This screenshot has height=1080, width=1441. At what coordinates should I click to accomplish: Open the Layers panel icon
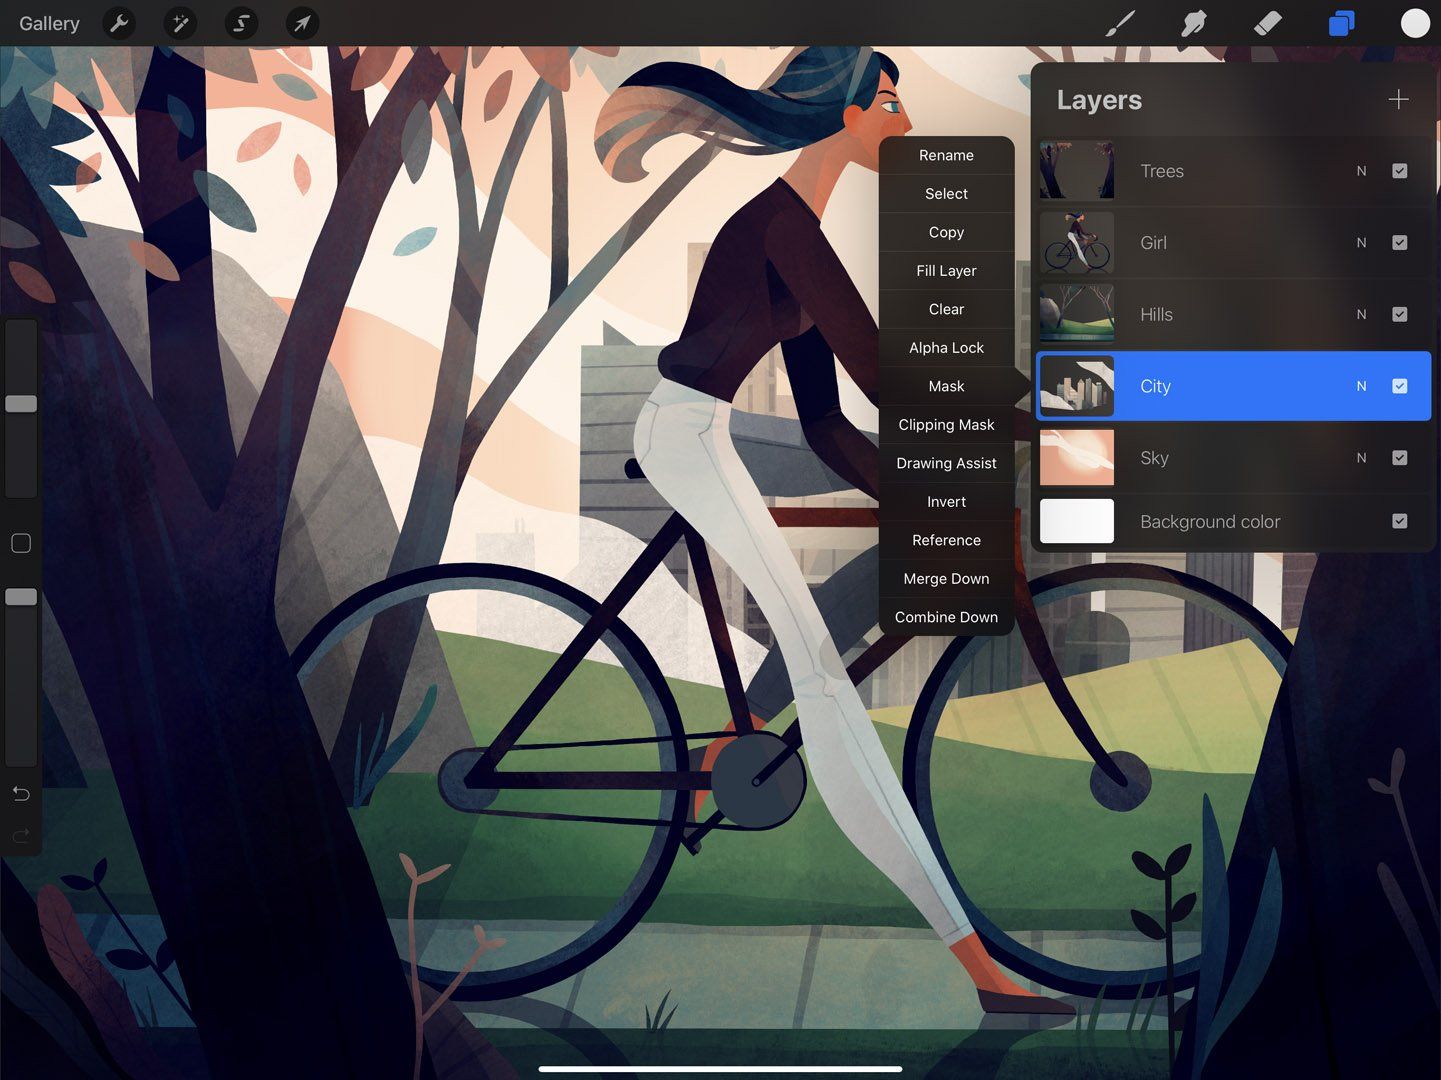1341,23
